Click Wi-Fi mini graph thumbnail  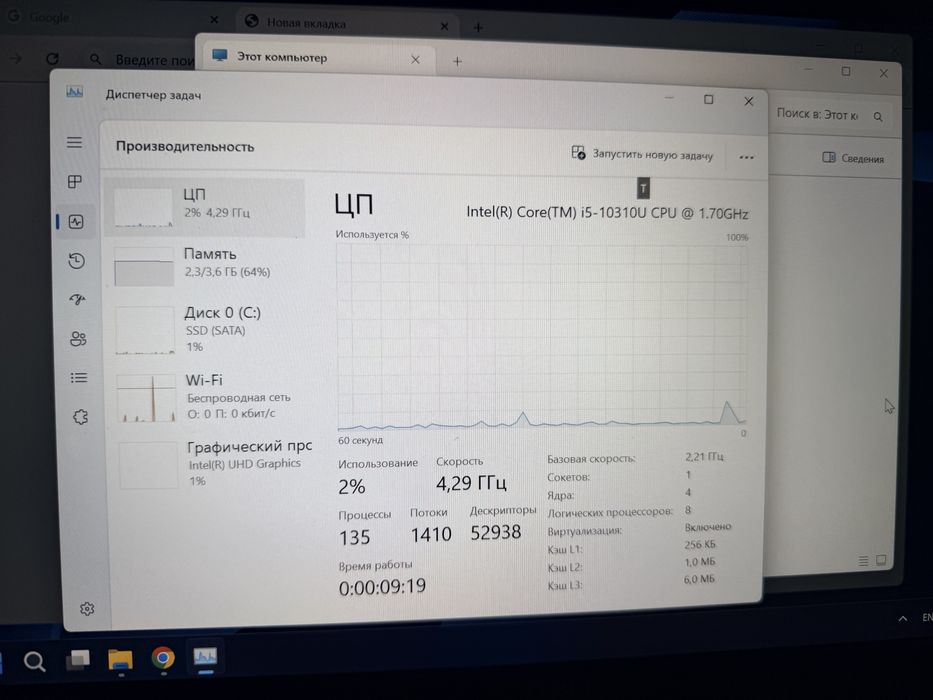coord(146,398)
